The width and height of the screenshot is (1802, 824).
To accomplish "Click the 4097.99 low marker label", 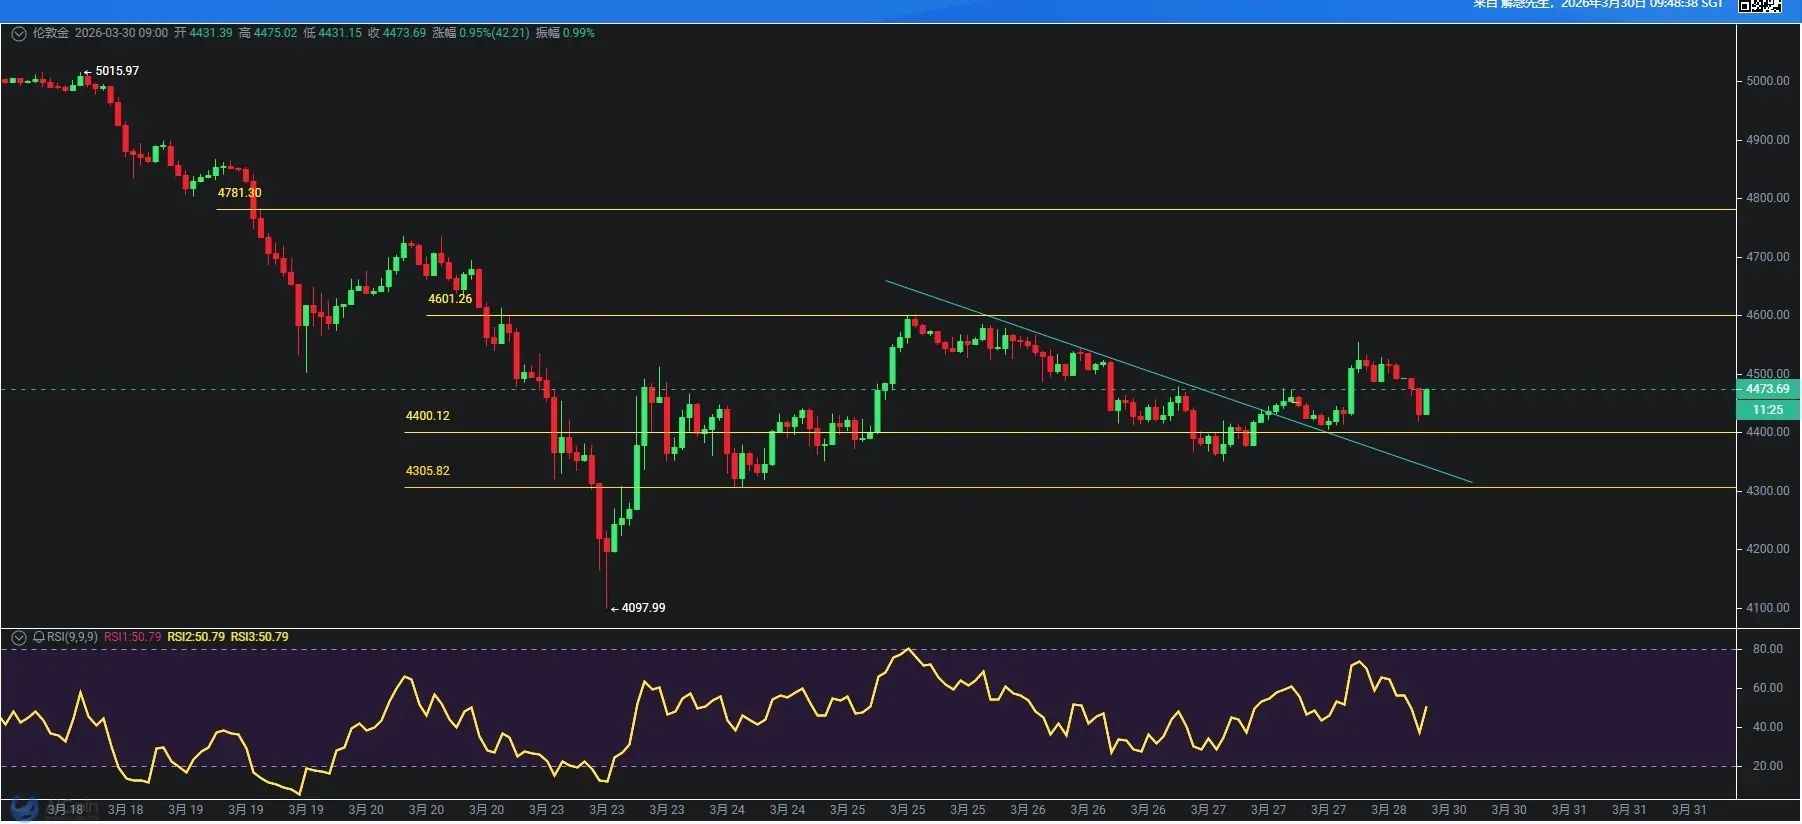I will 643,608.
